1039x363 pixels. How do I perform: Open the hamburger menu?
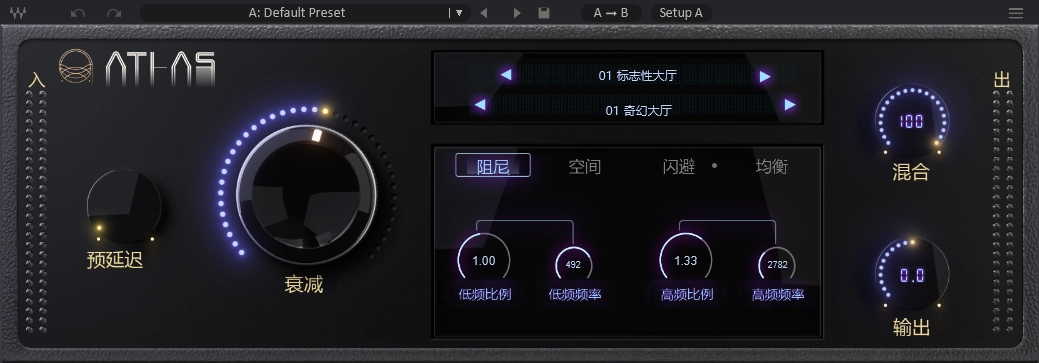click(x=1016, y=13)
